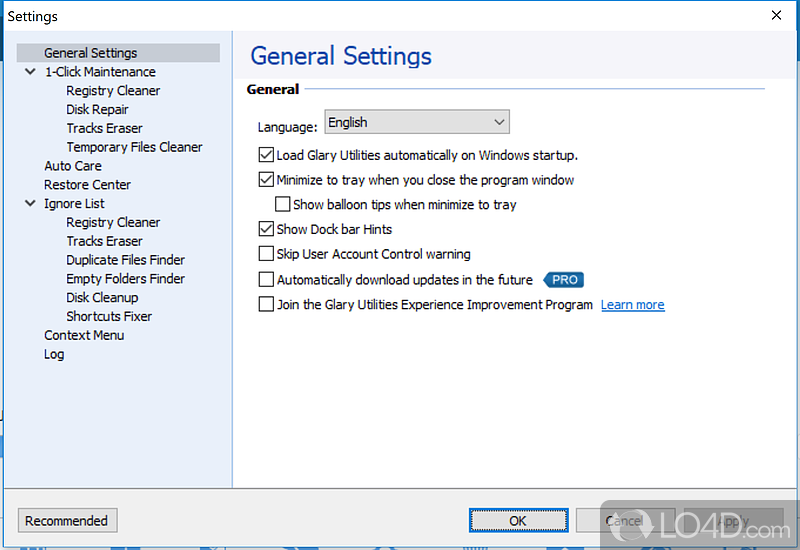
Task: Disable Show Dock bar Hints
Action: (x=266, y=229)
